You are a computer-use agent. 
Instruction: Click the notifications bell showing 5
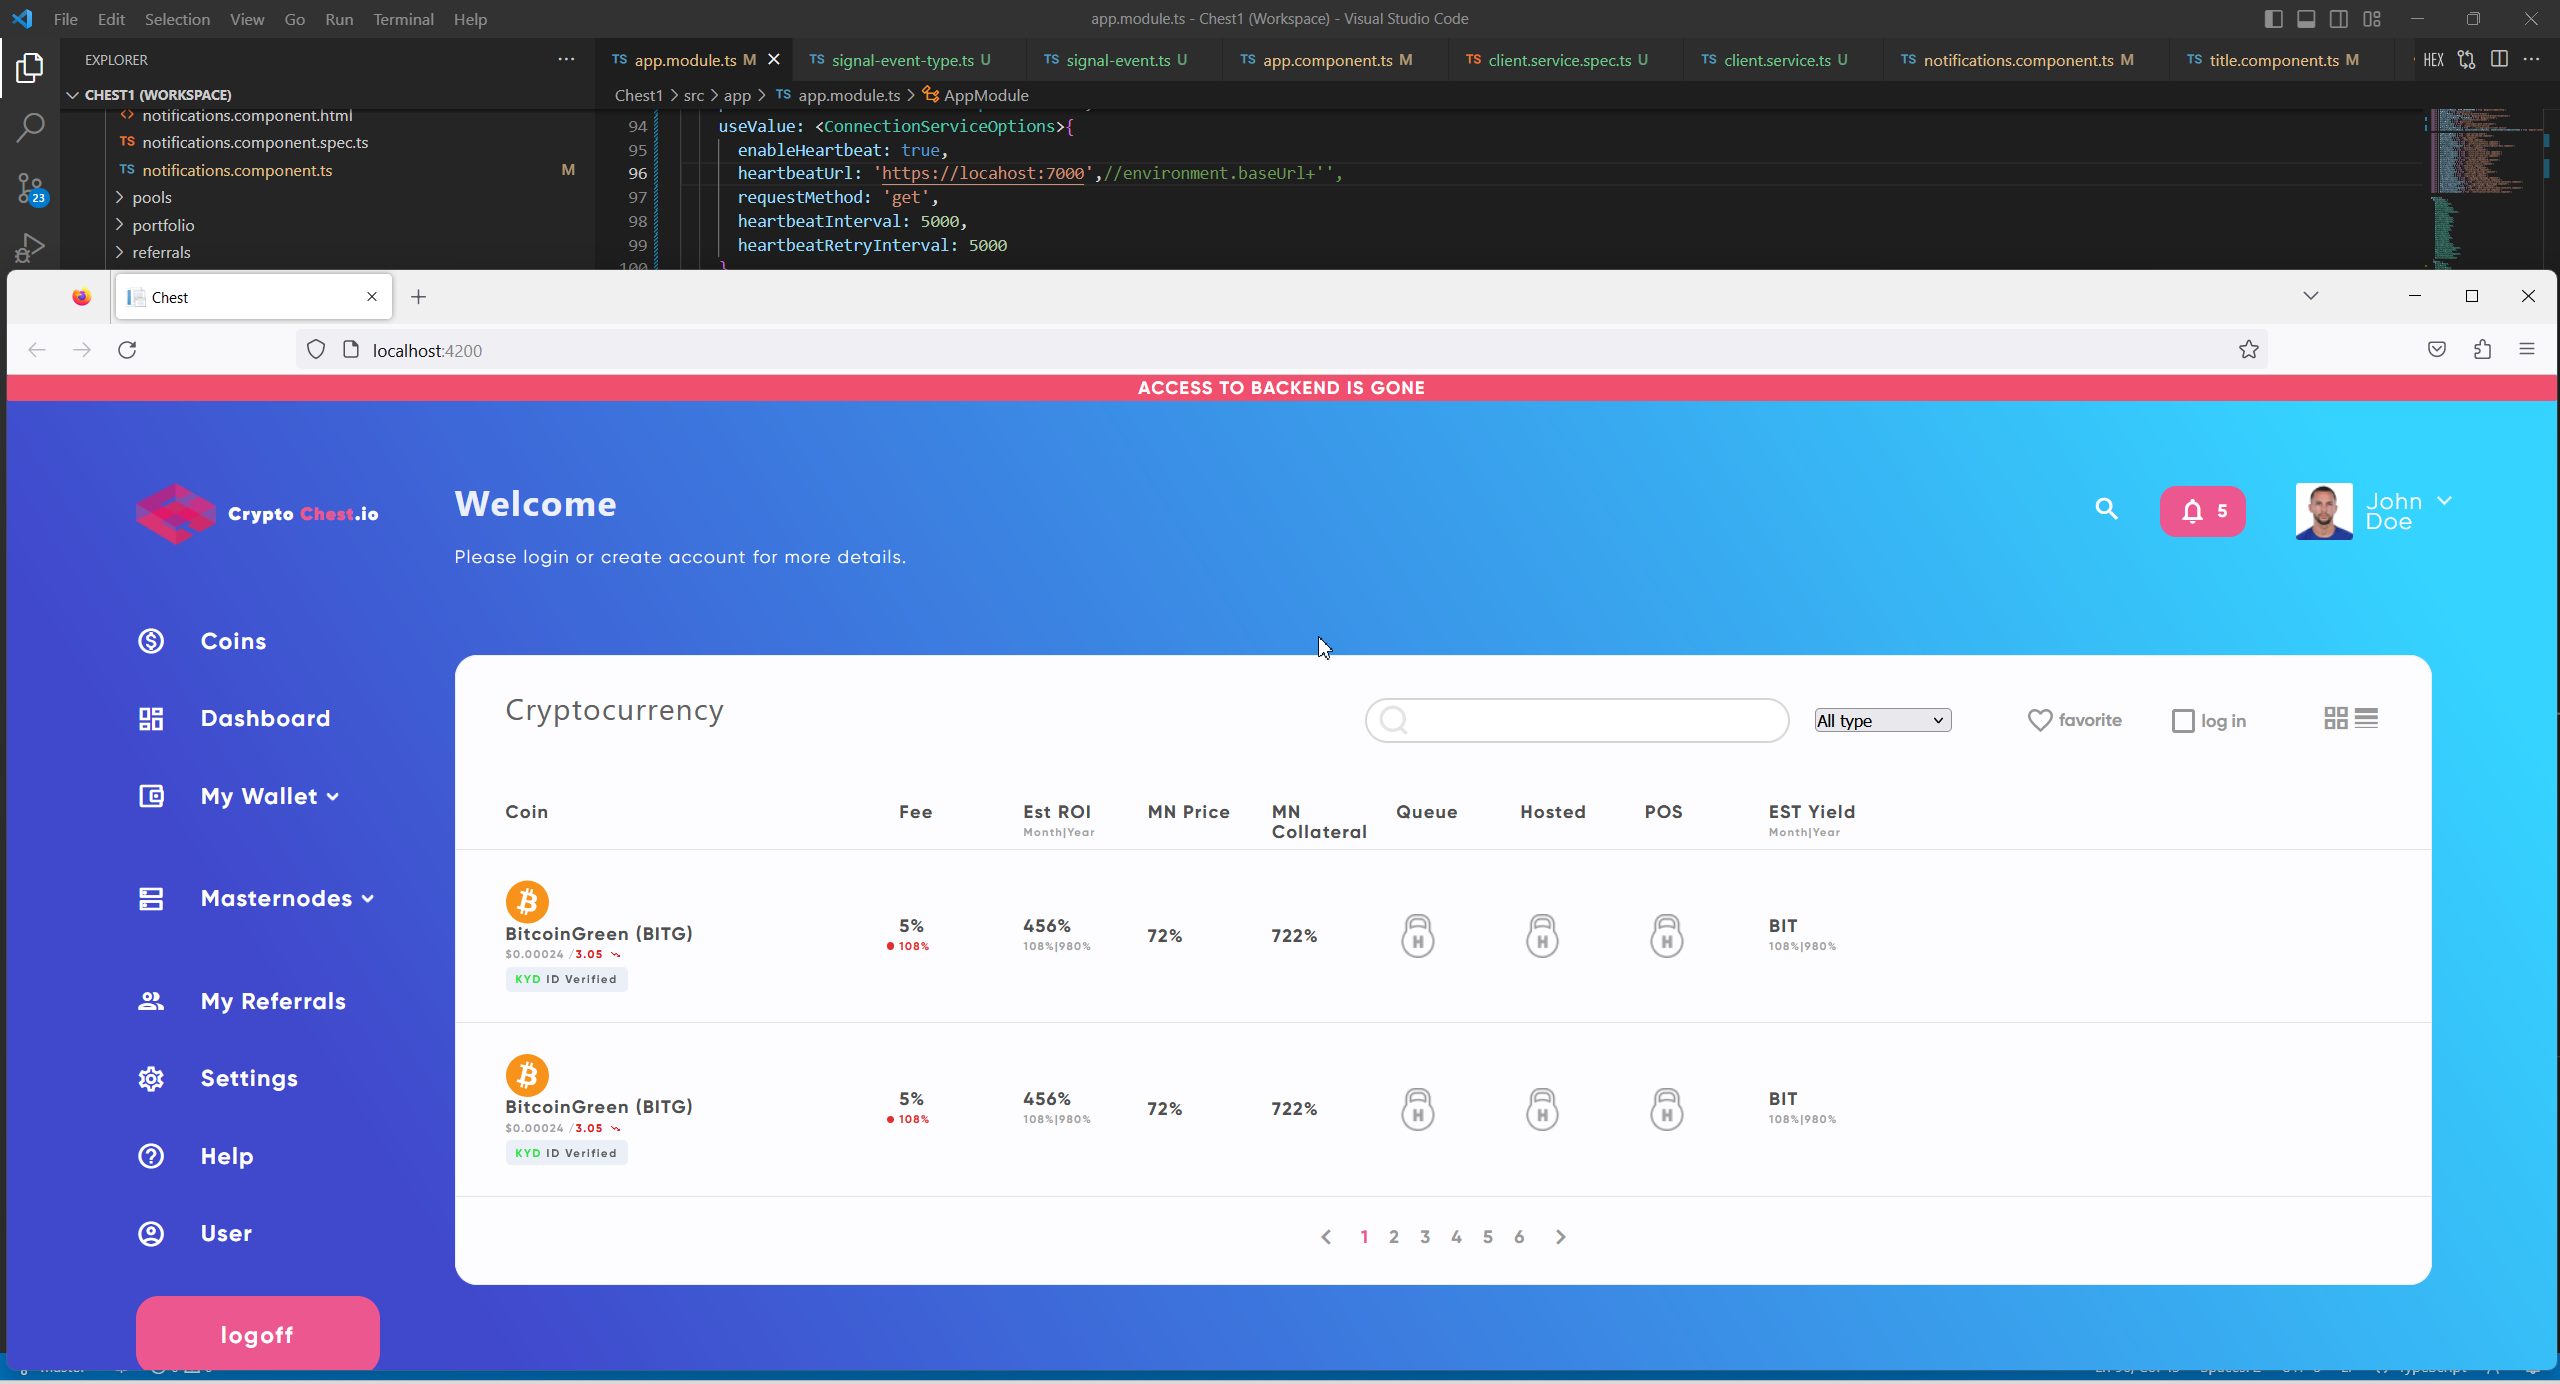pyautogui.click(x=2202, y=511)
